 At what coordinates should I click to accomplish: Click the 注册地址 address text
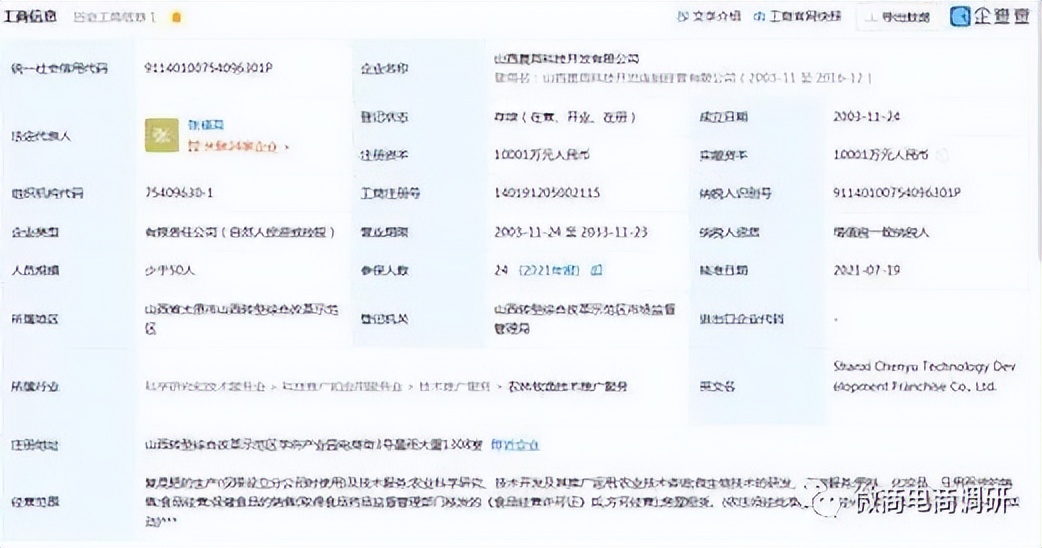[314, 445]
